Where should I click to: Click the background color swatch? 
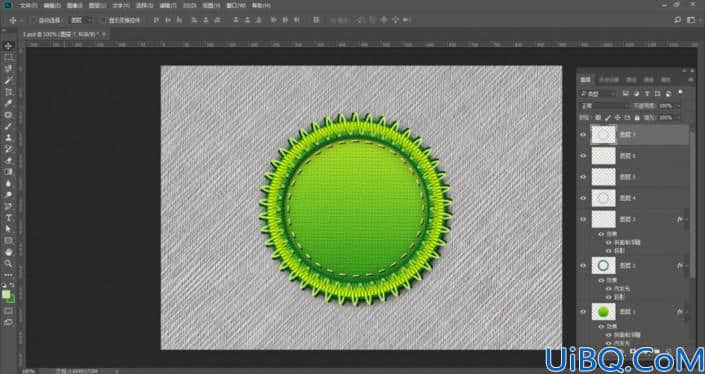pos(10,298)
